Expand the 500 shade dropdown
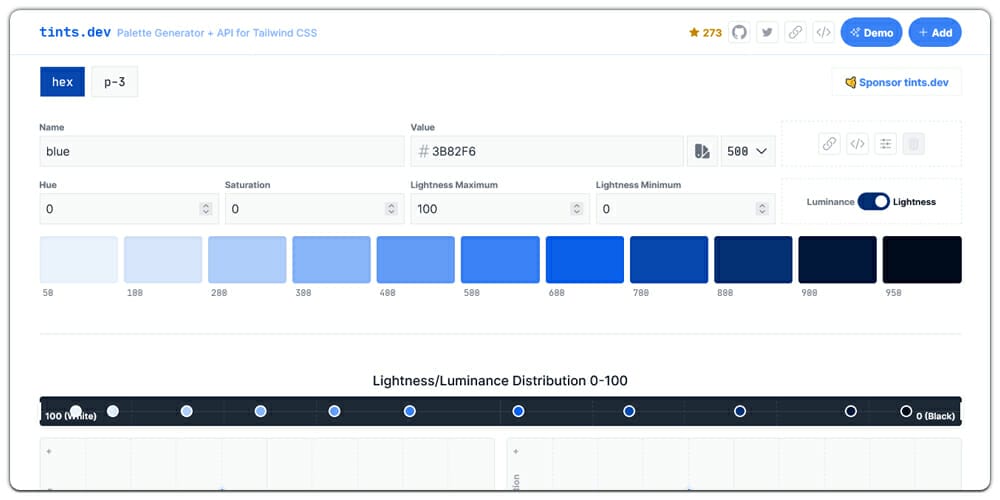The width and height of the screenshot is (1000, 500). point(747,151)
